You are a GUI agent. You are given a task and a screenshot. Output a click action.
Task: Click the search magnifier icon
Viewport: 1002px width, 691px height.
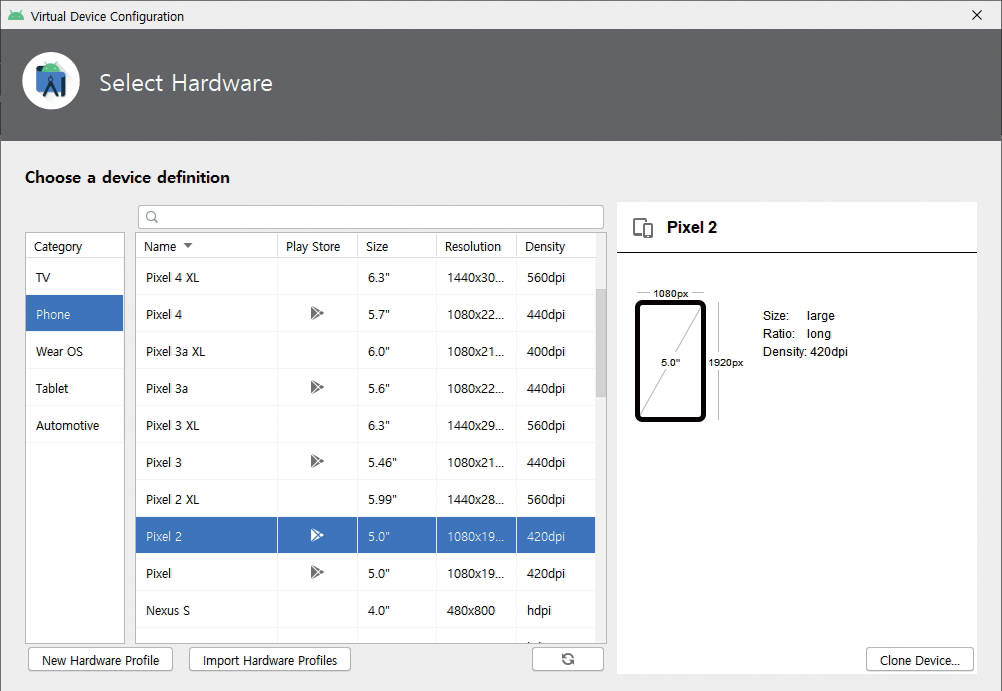click(x=152, y=217)
